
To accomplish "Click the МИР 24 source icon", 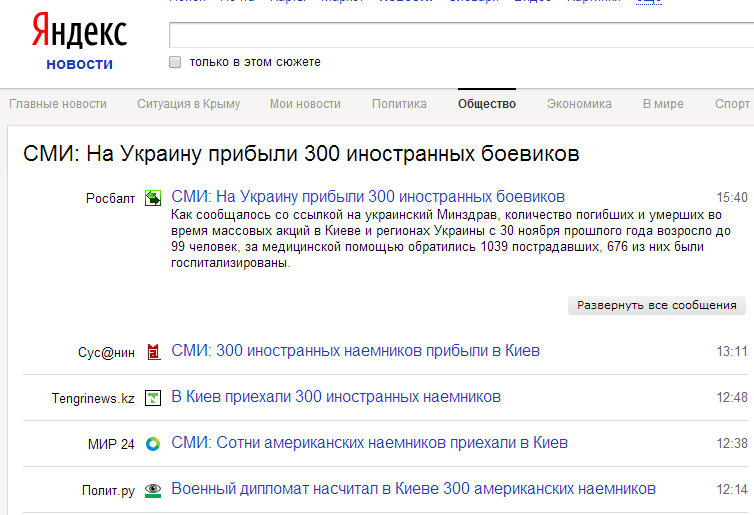I will click(x=153, y=444).
